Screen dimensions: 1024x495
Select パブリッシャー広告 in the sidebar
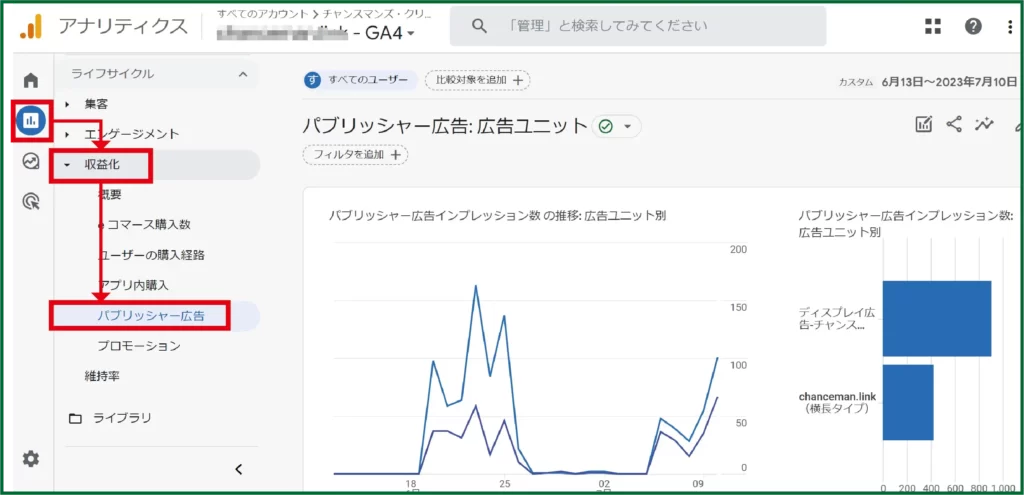150,316
